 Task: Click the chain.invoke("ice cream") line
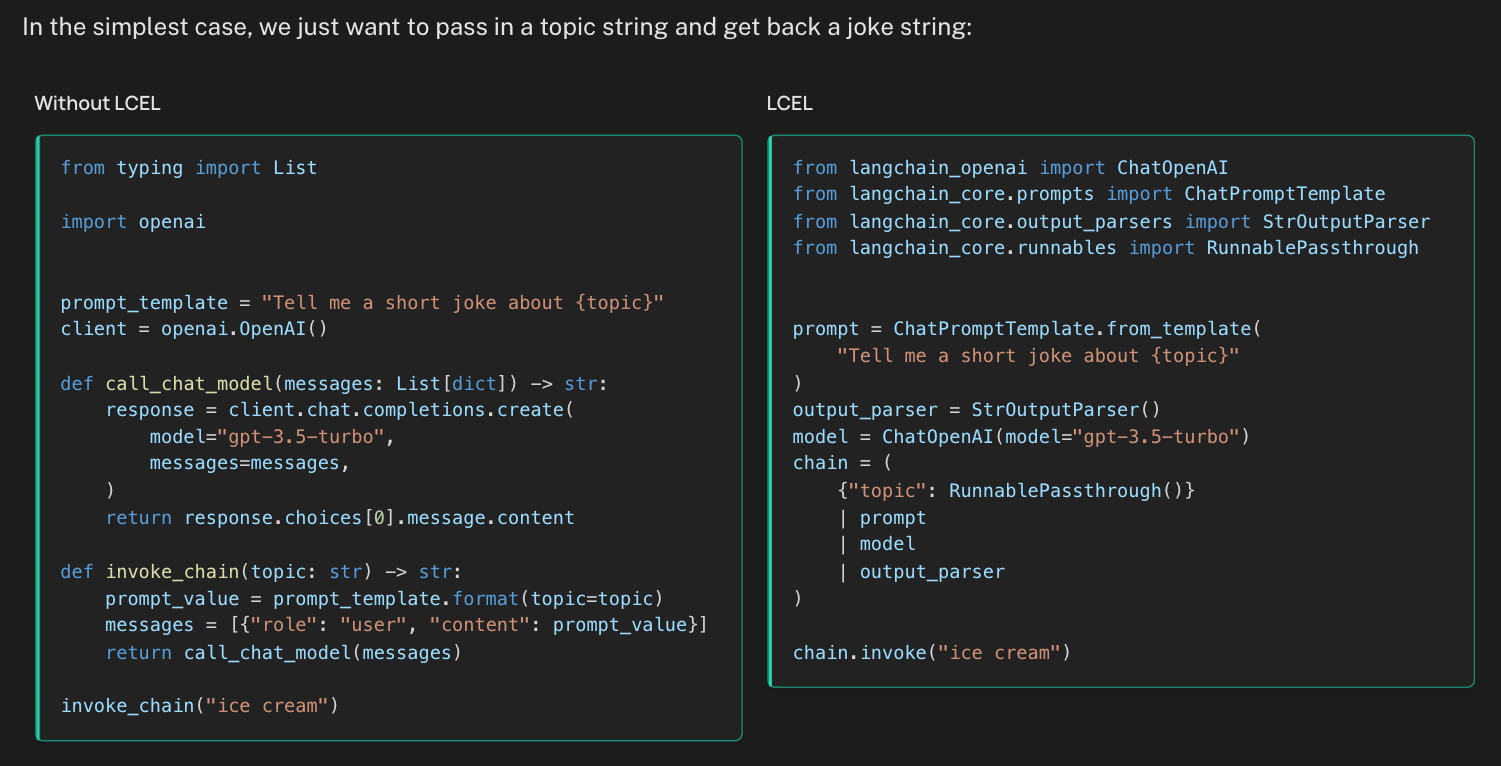coord(931,653)
